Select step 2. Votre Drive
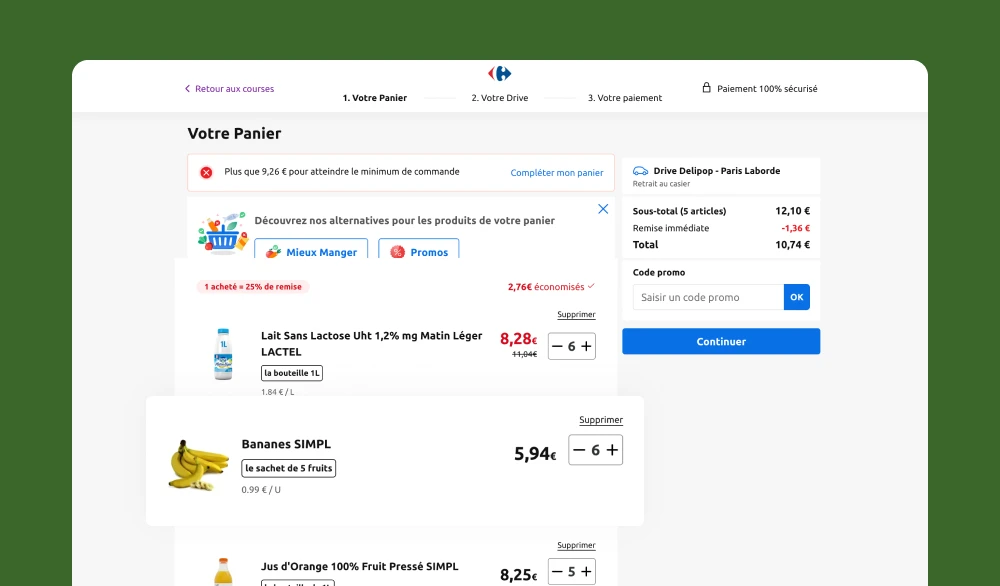This screenshot has height=586, width=1000. point(499,98)
